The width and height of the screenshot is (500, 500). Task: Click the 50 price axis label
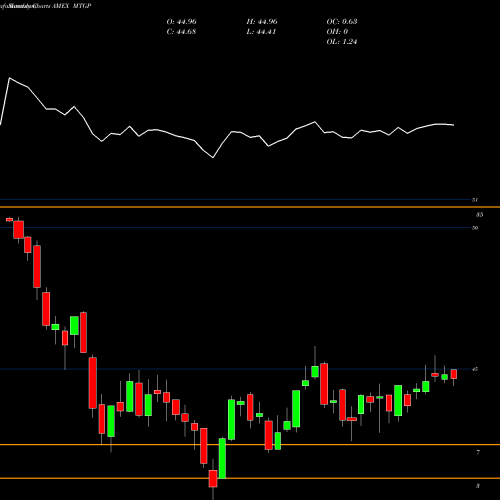point(475,228)
